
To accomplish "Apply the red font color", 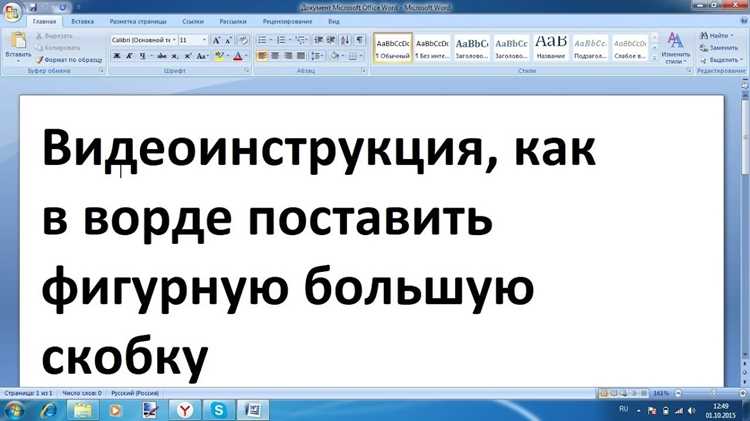I will click(x=238, y=56).
